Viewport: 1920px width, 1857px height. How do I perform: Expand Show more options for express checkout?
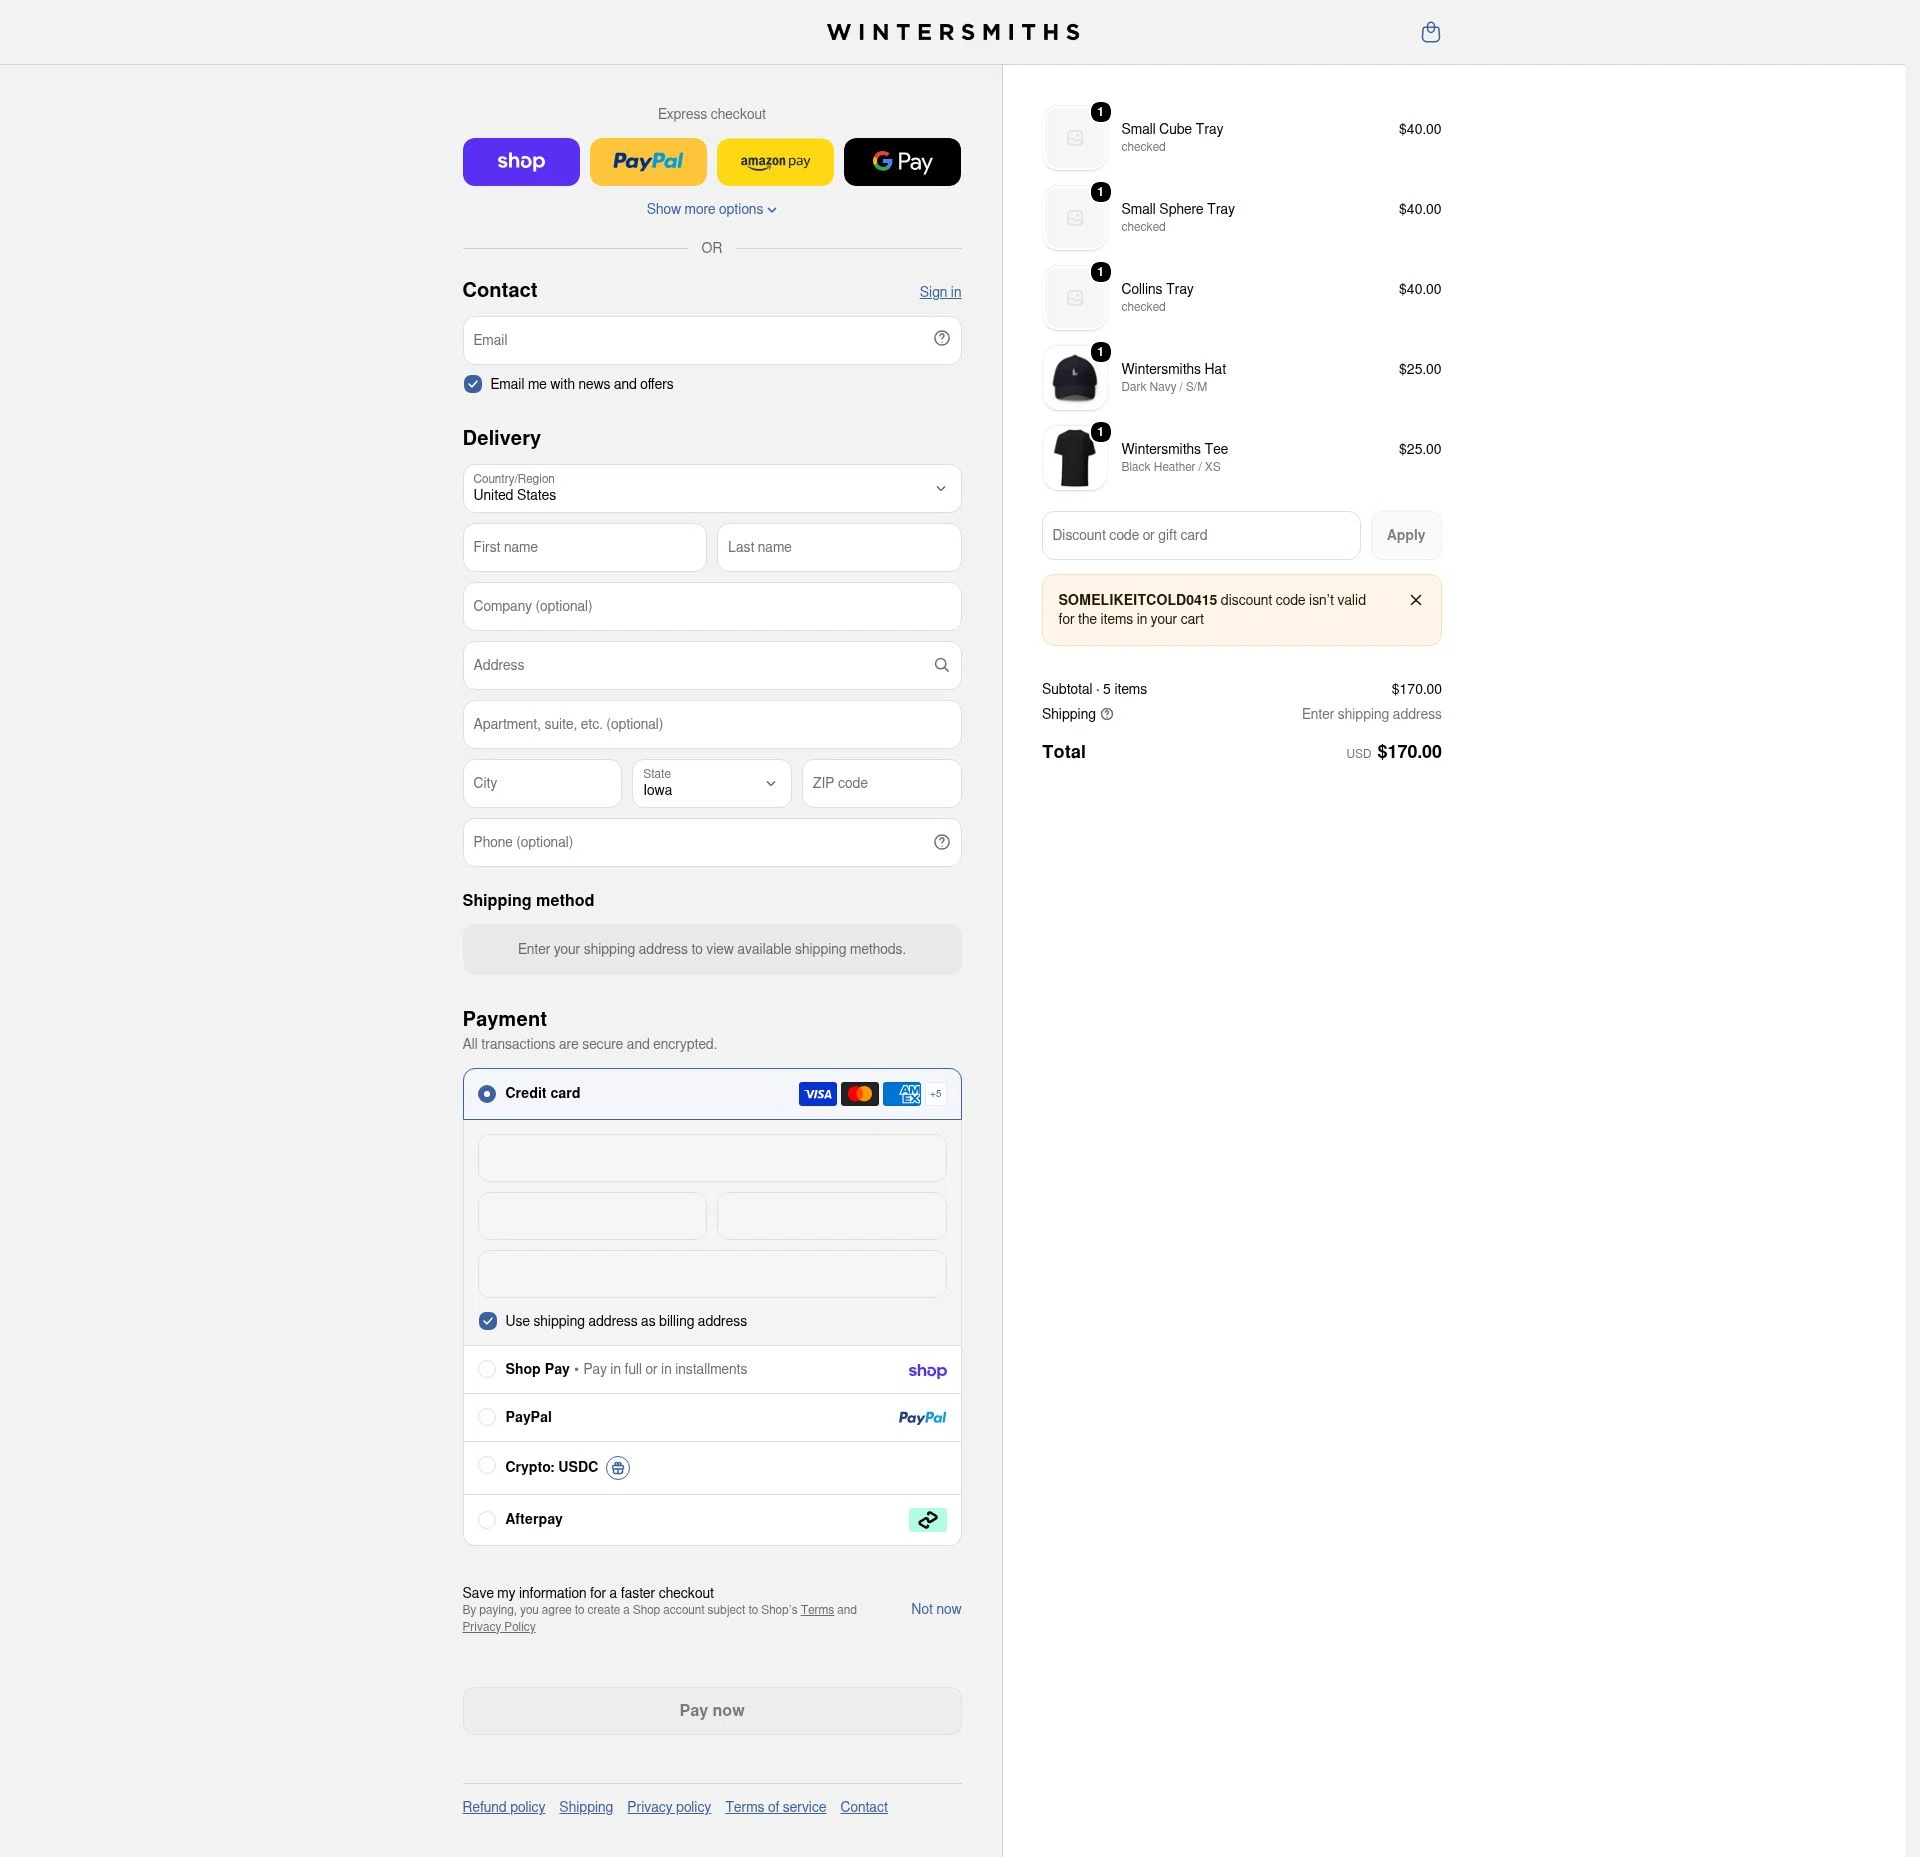tap(711, 209)
